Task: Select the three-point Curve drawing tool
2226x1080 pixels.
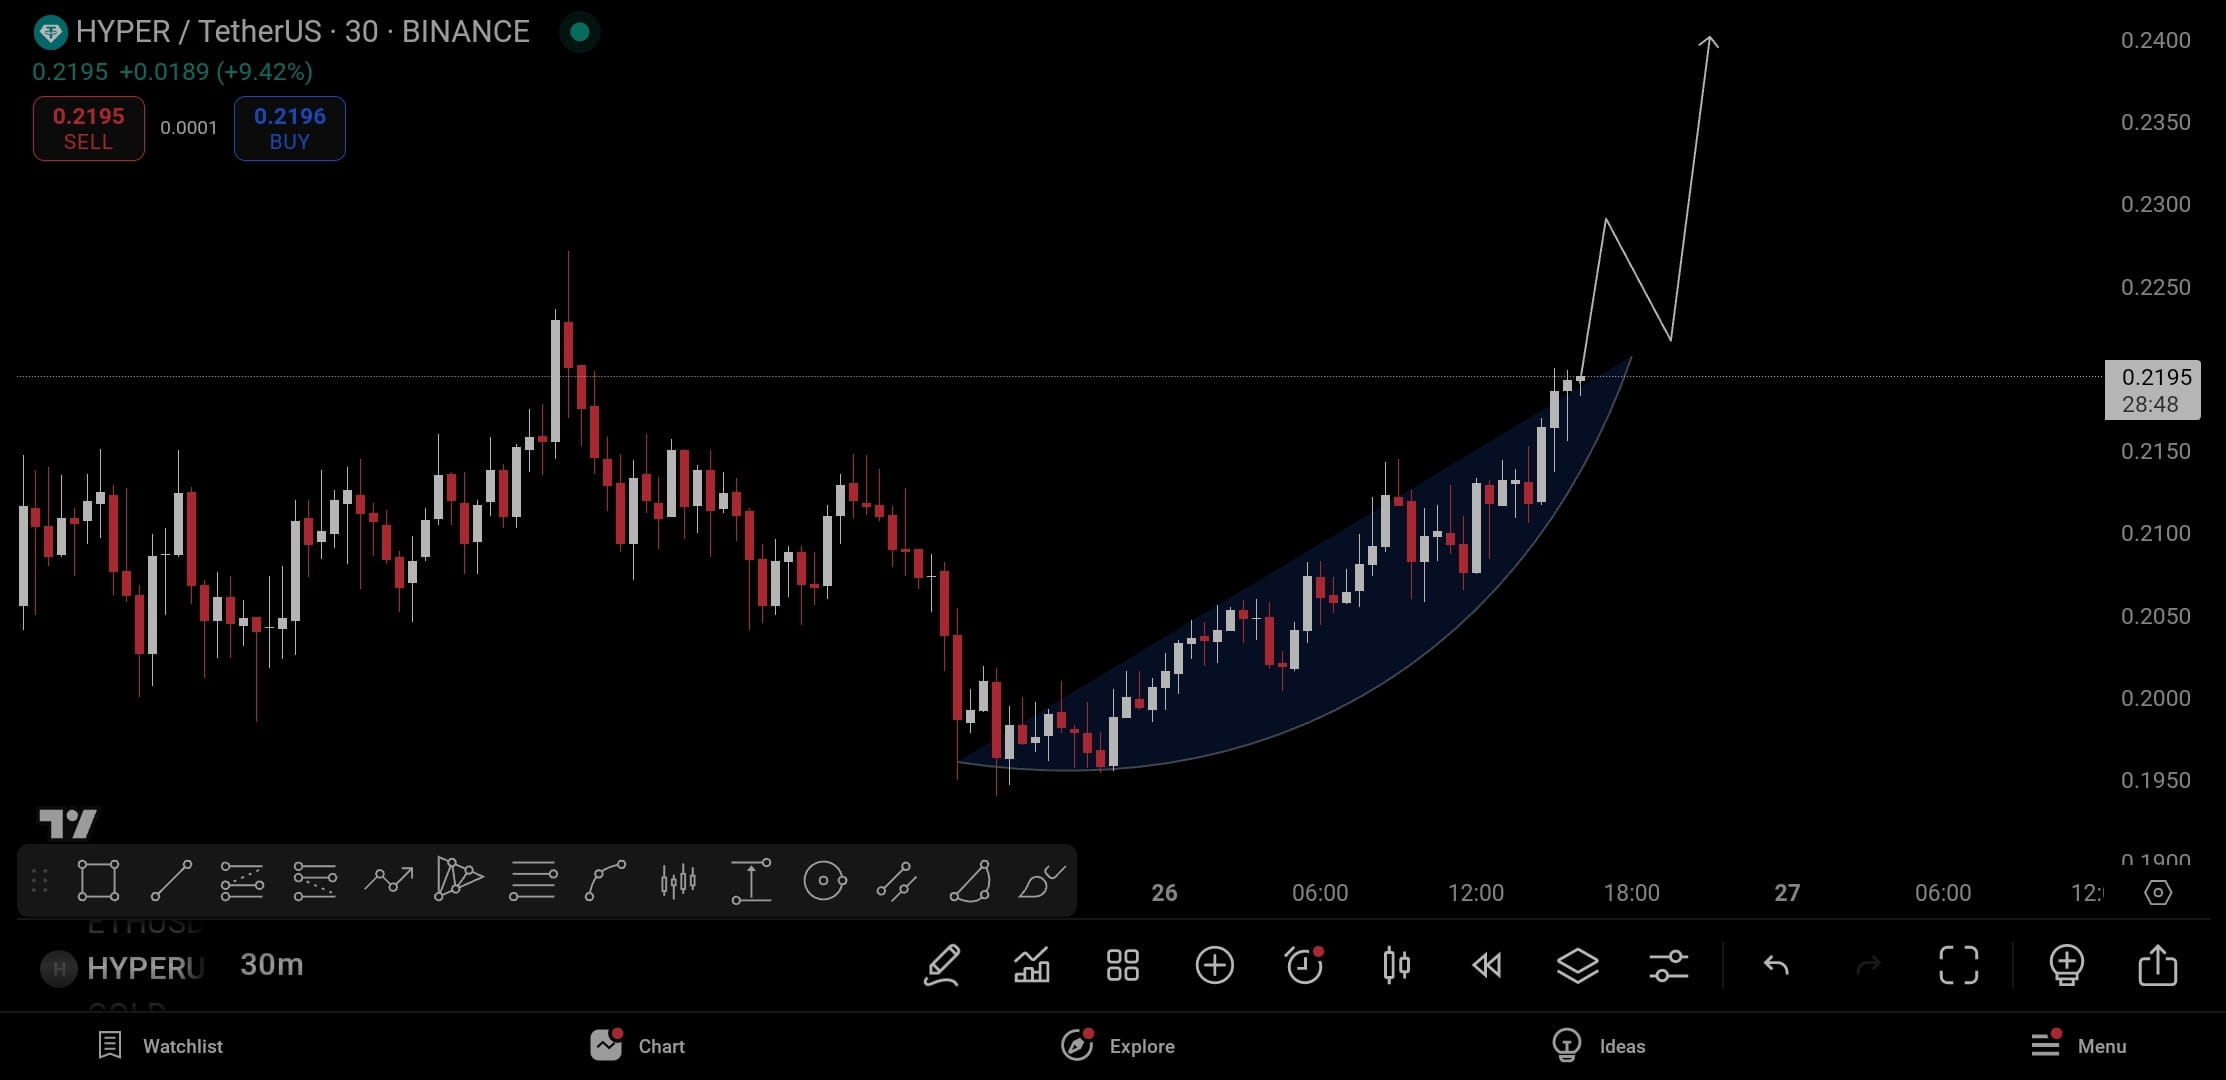Action: [x=605, y=881]
